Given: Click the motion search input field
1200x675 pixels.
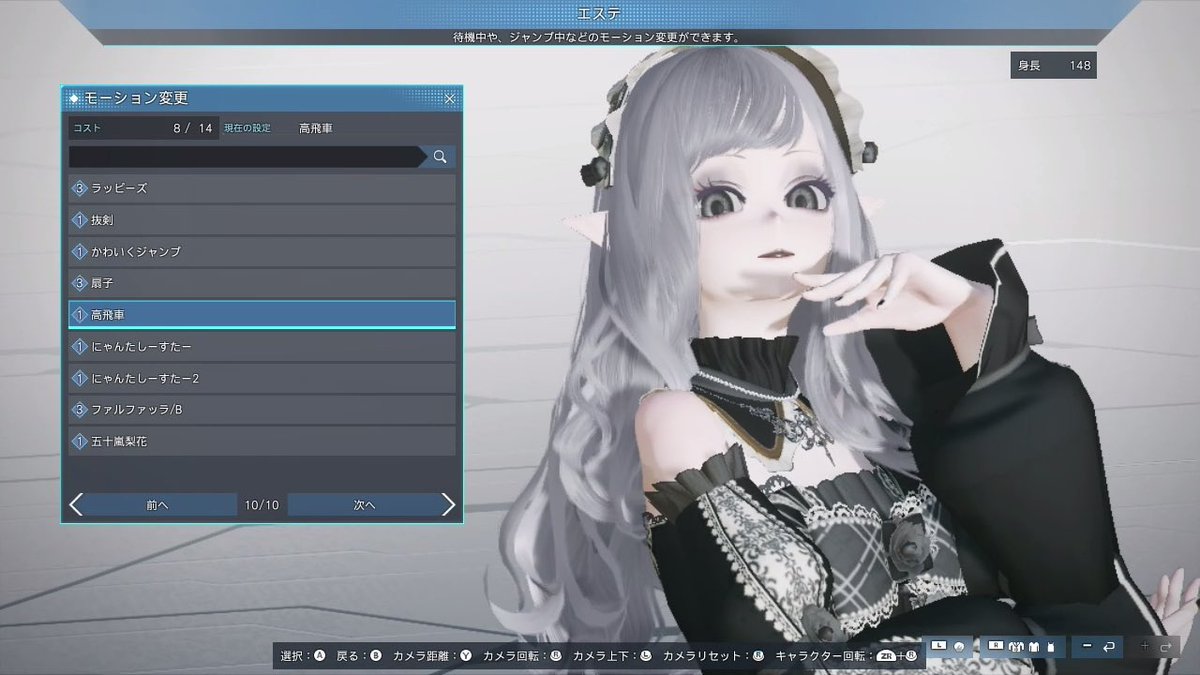Looking at the screenshot, I should click(x=247, y=157).
